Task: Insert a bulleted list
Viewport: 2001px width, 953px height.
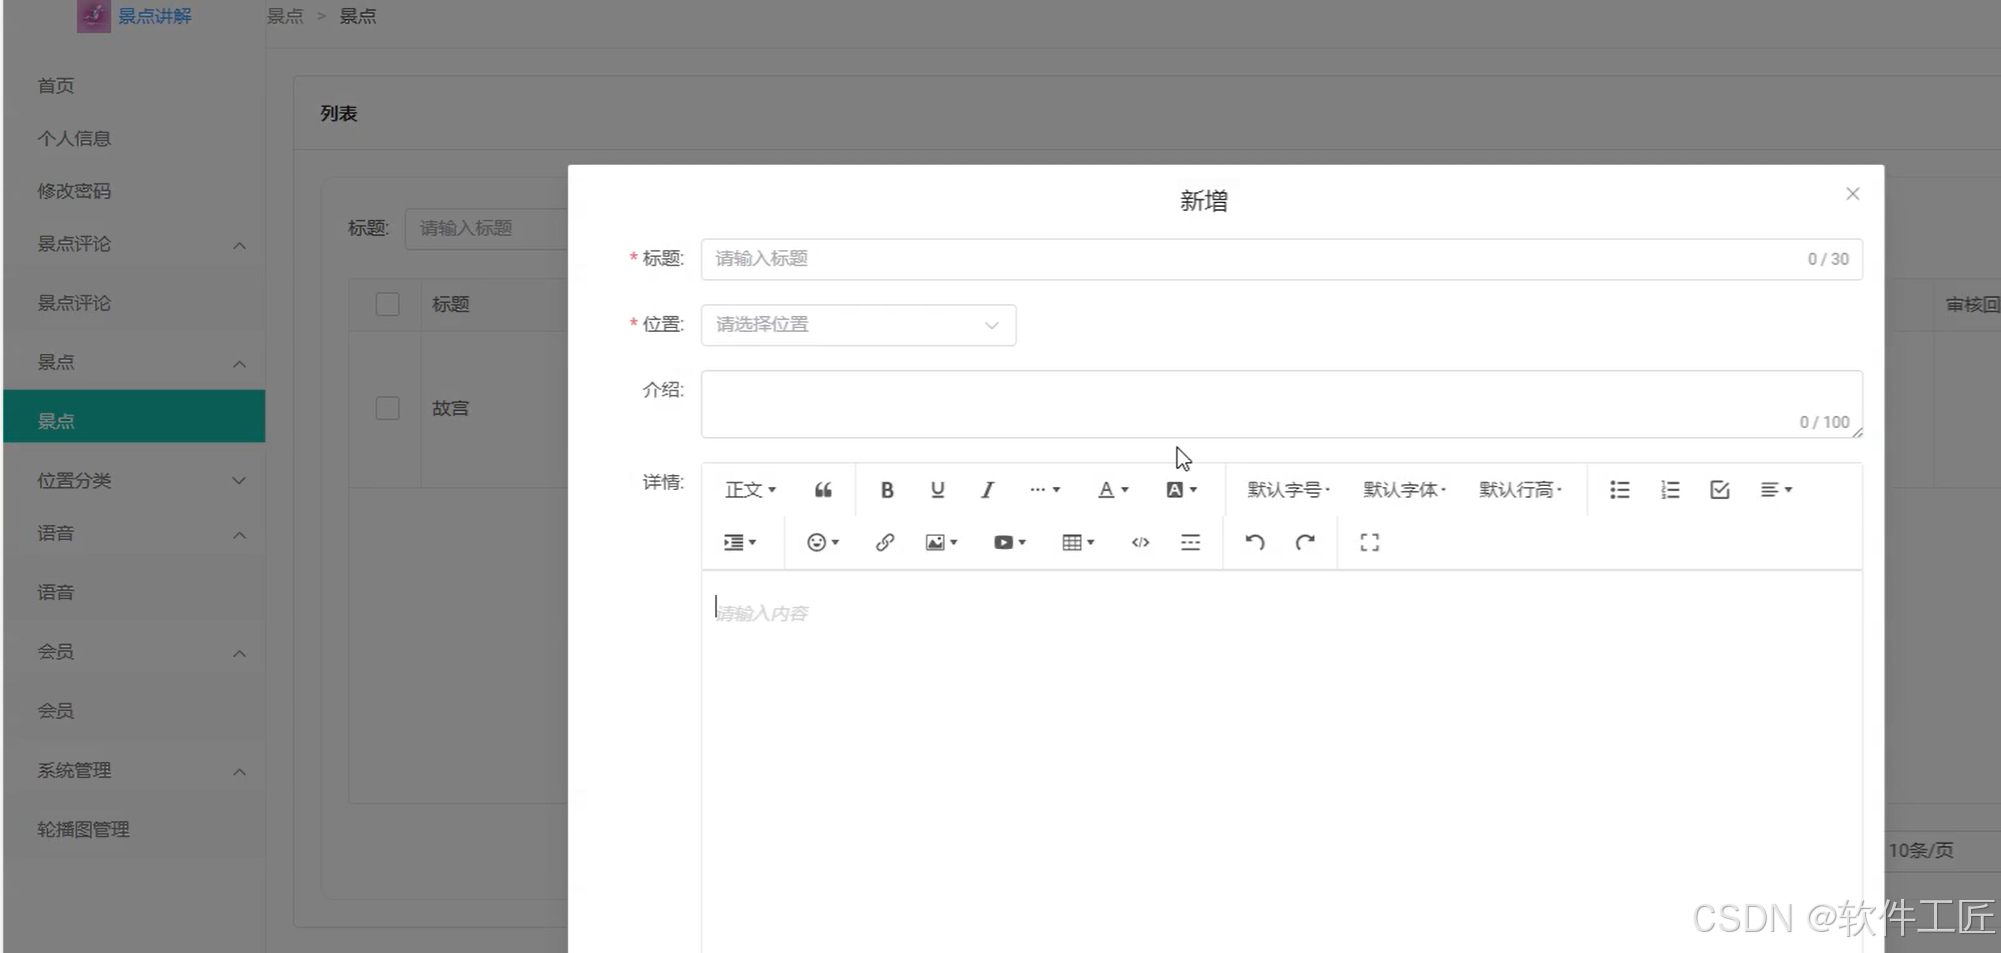Action: [1619, 490]
